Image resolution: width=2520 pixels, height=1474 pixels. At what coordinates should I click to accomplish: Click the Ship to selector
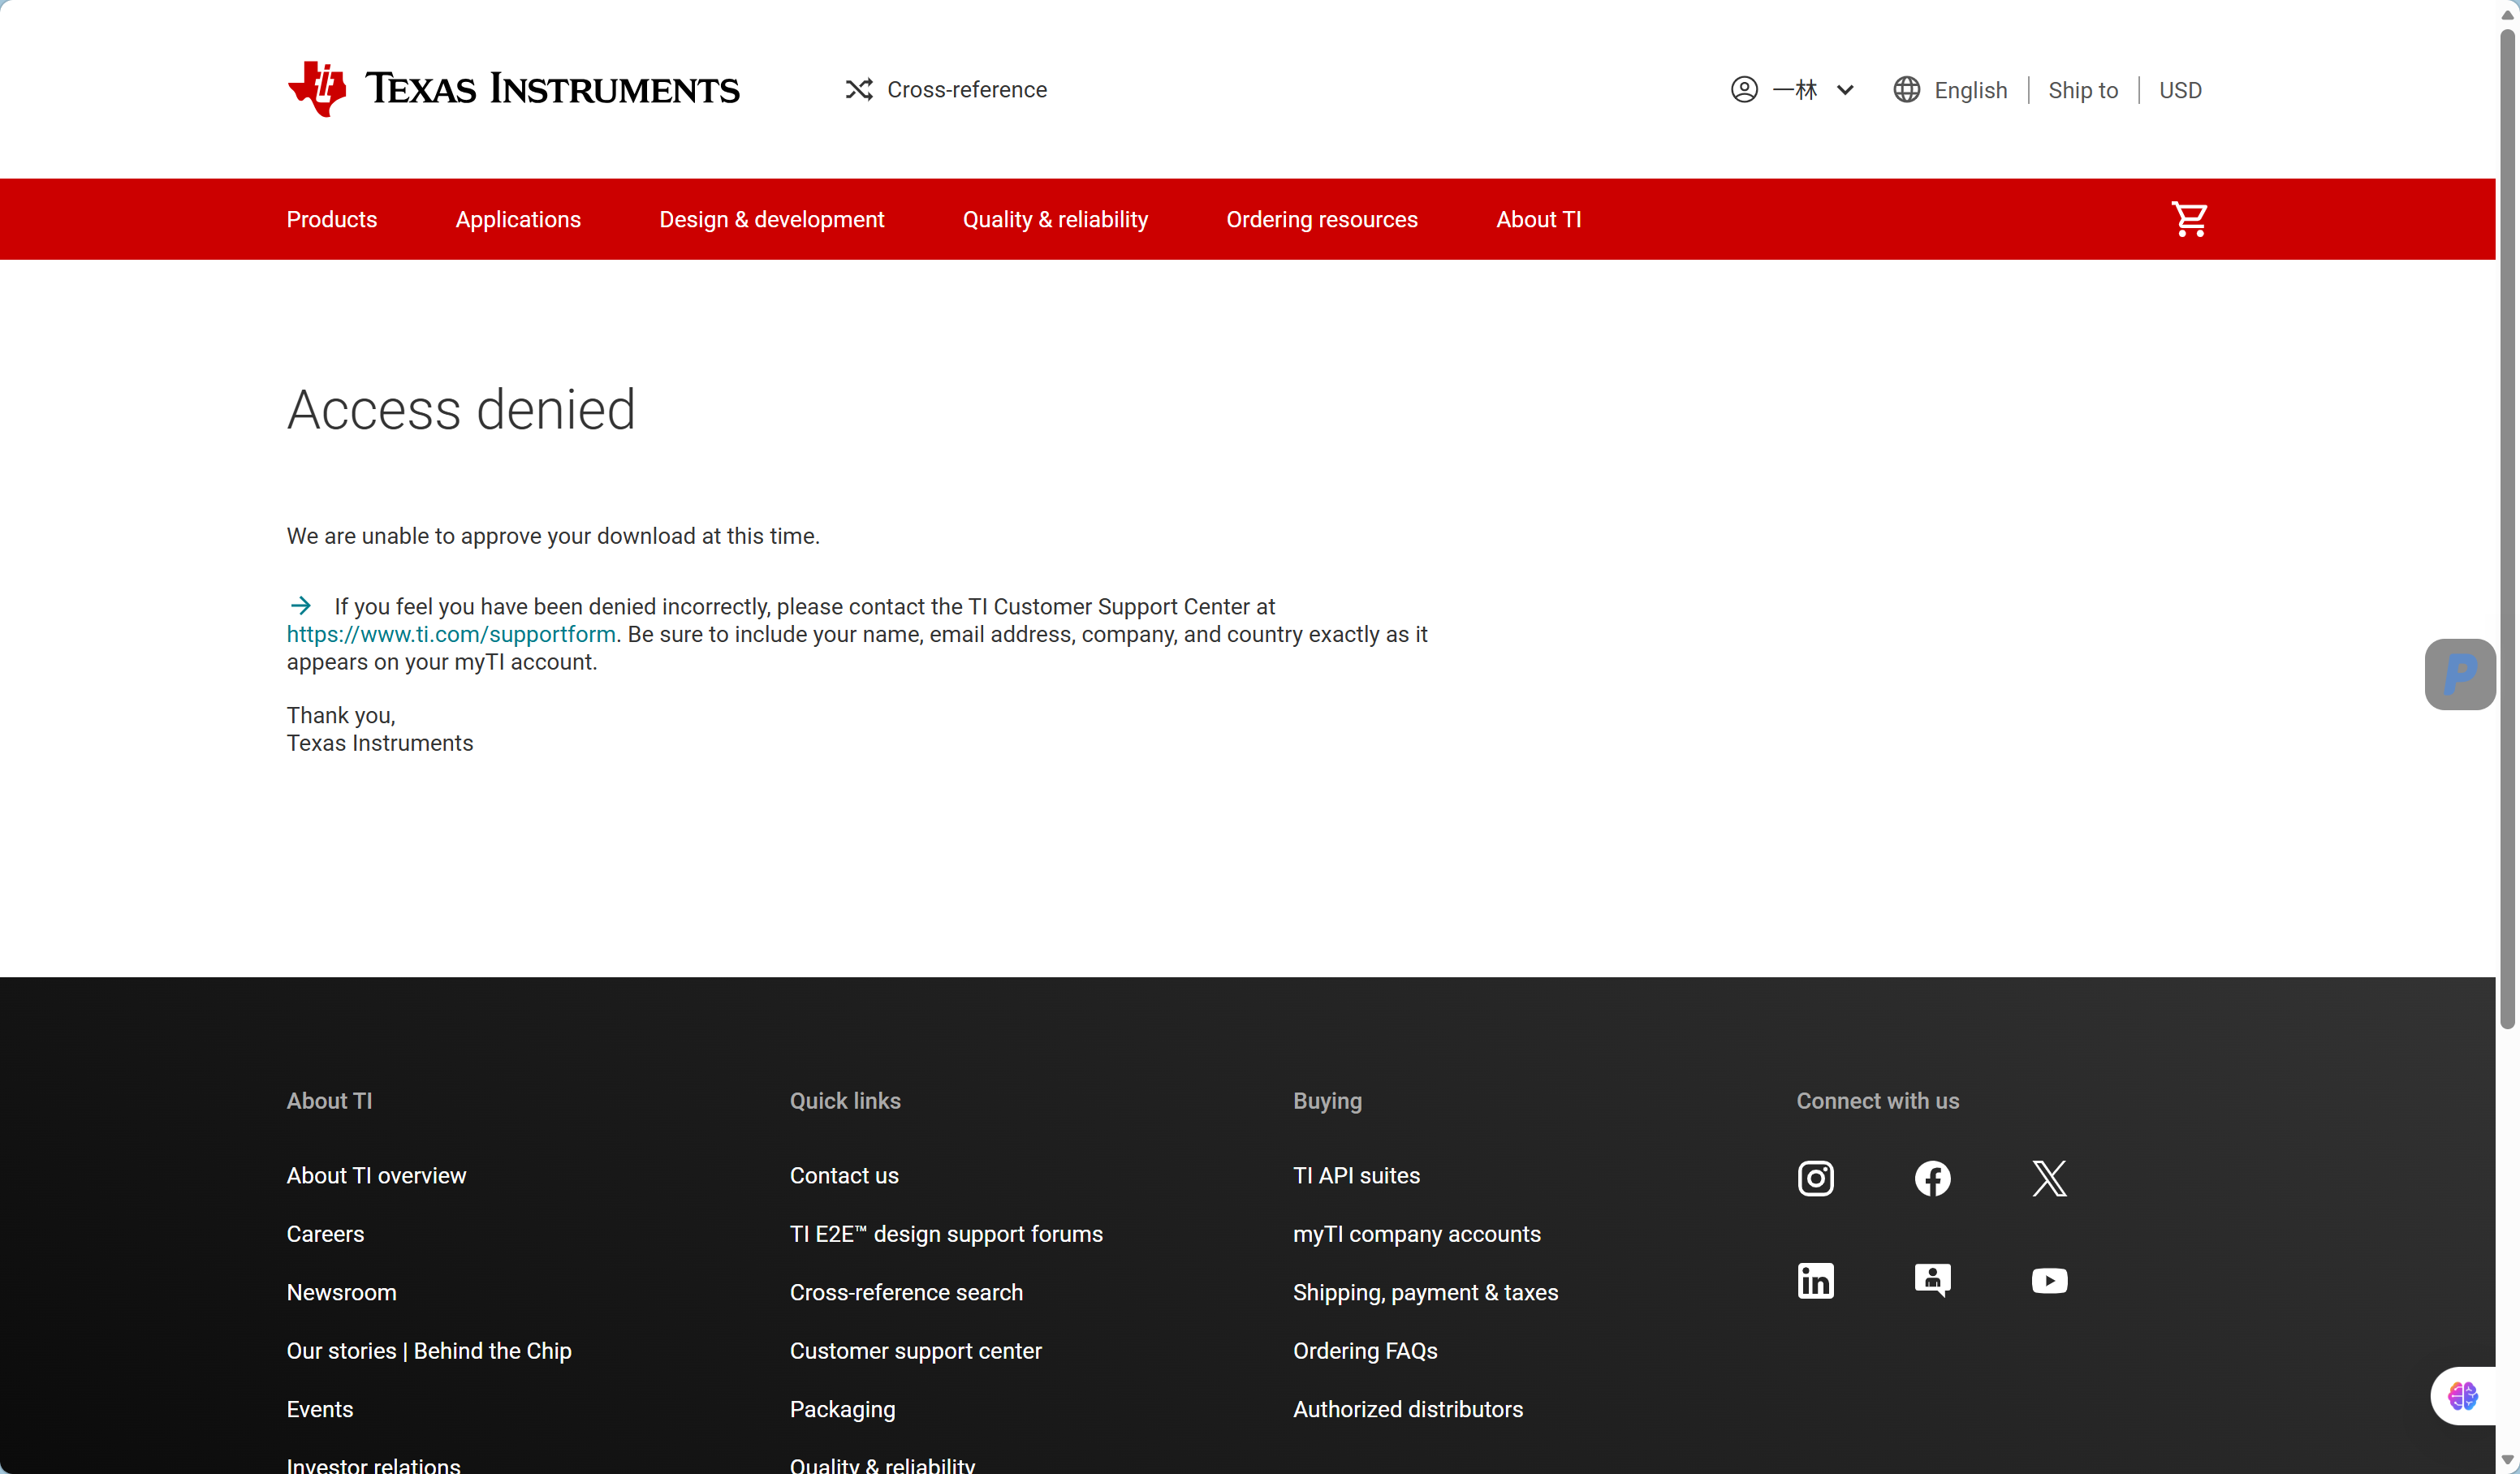(2083, 91)
